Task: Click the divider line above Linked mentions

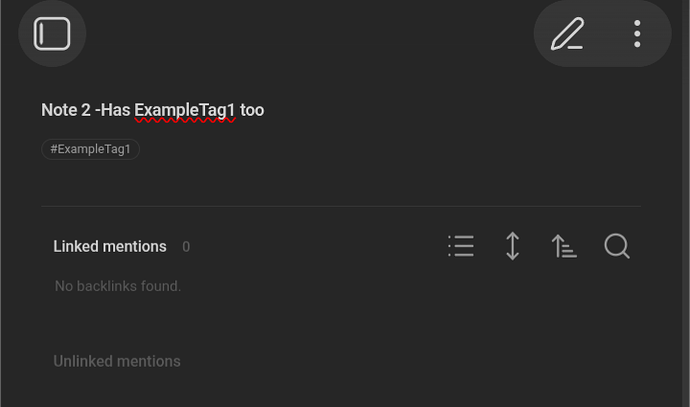Action: click(340, 206)
